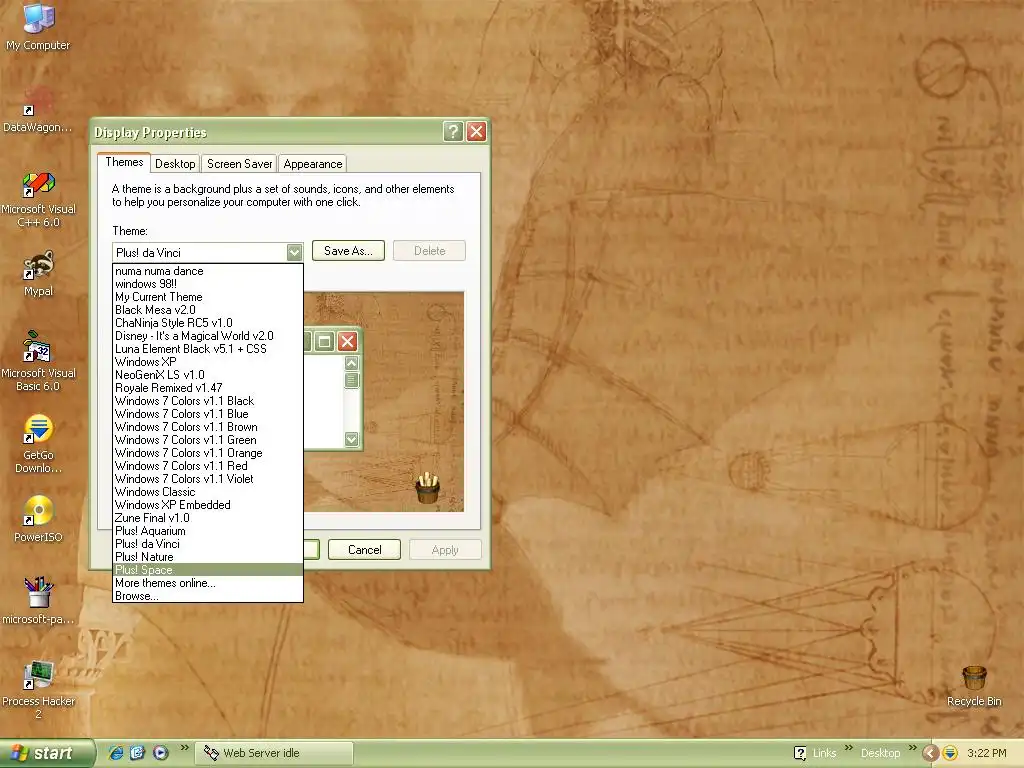Launch Windows Media Player from Quick Launch

click(x=160, y=753)
